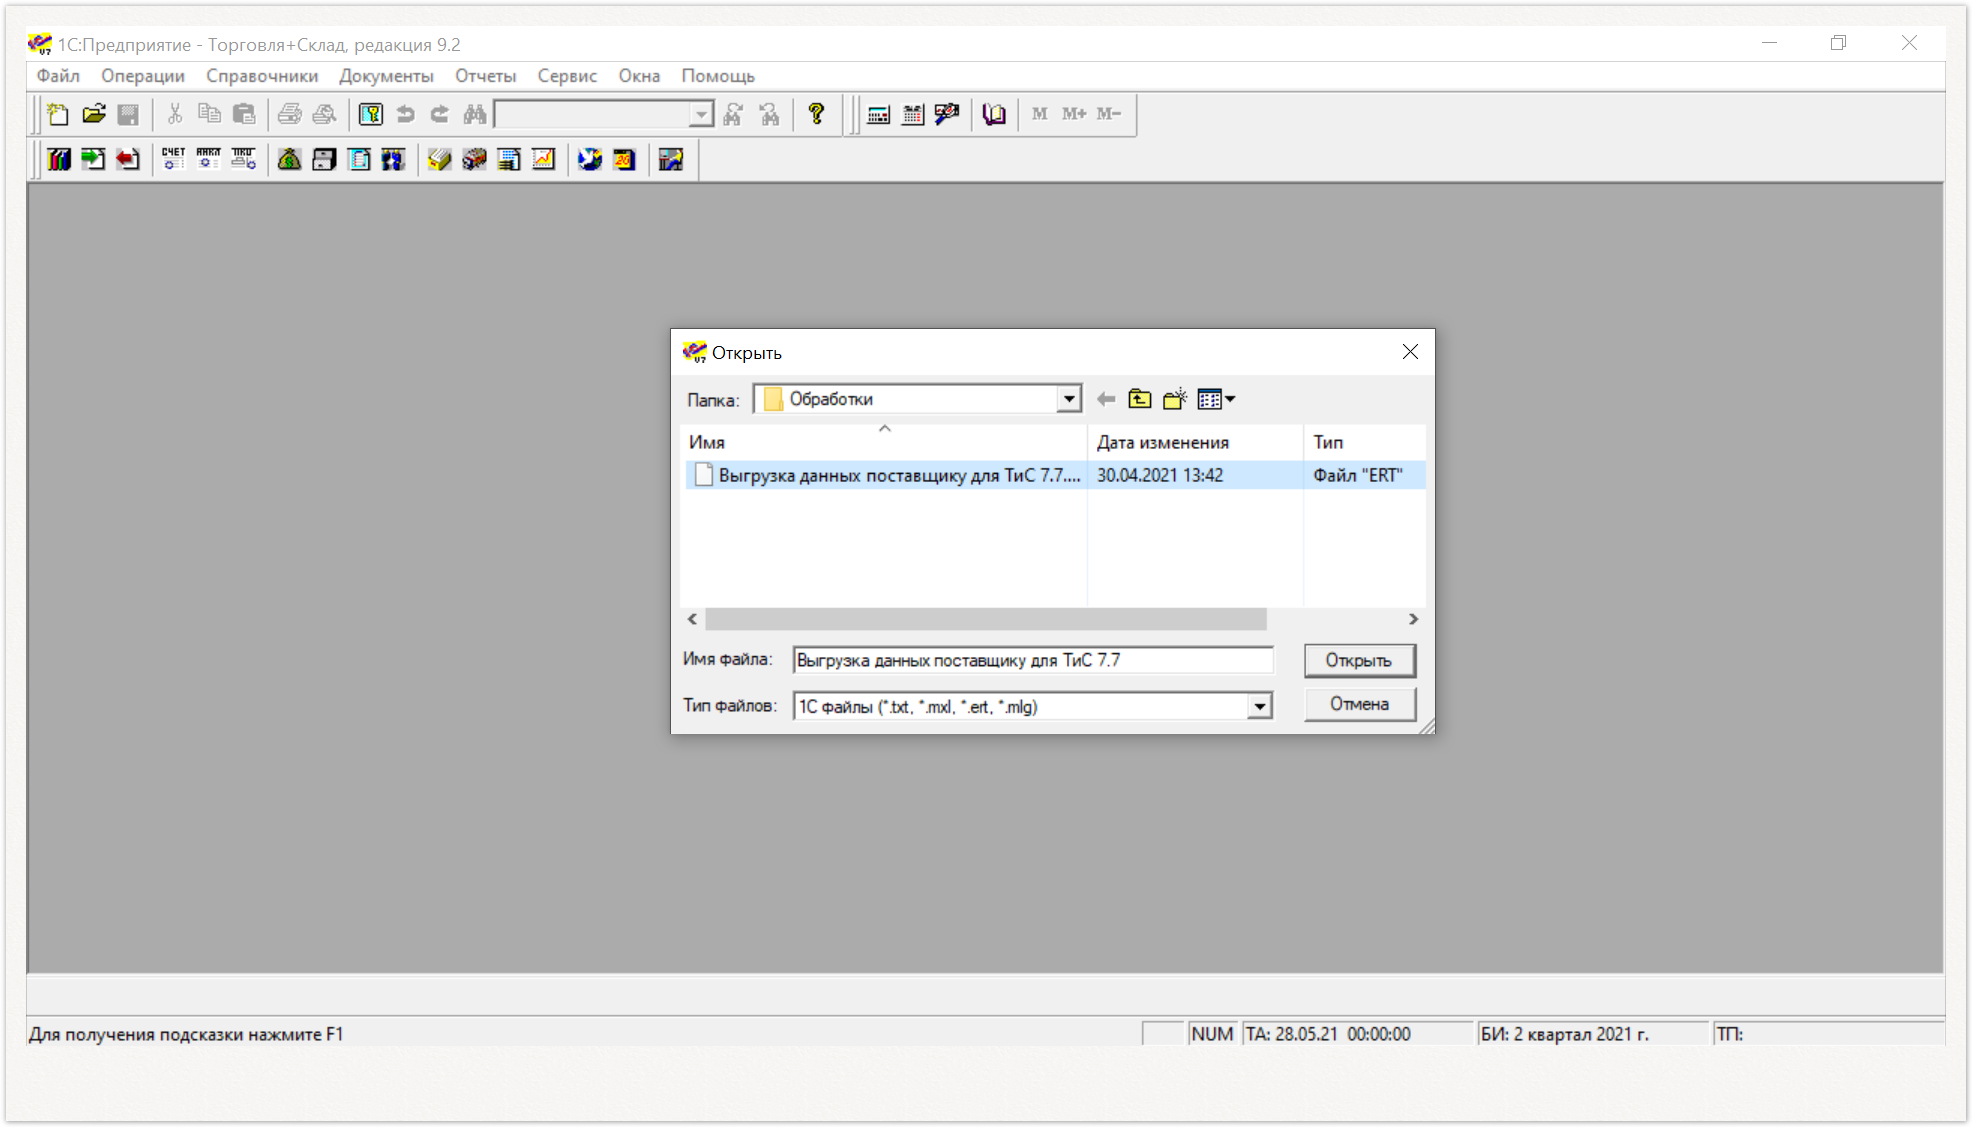Expand the Папка folder dropdown arrow
Image resolution: width=1972 pixels, height=1127 pixels.
click(x=1069, y=399)
